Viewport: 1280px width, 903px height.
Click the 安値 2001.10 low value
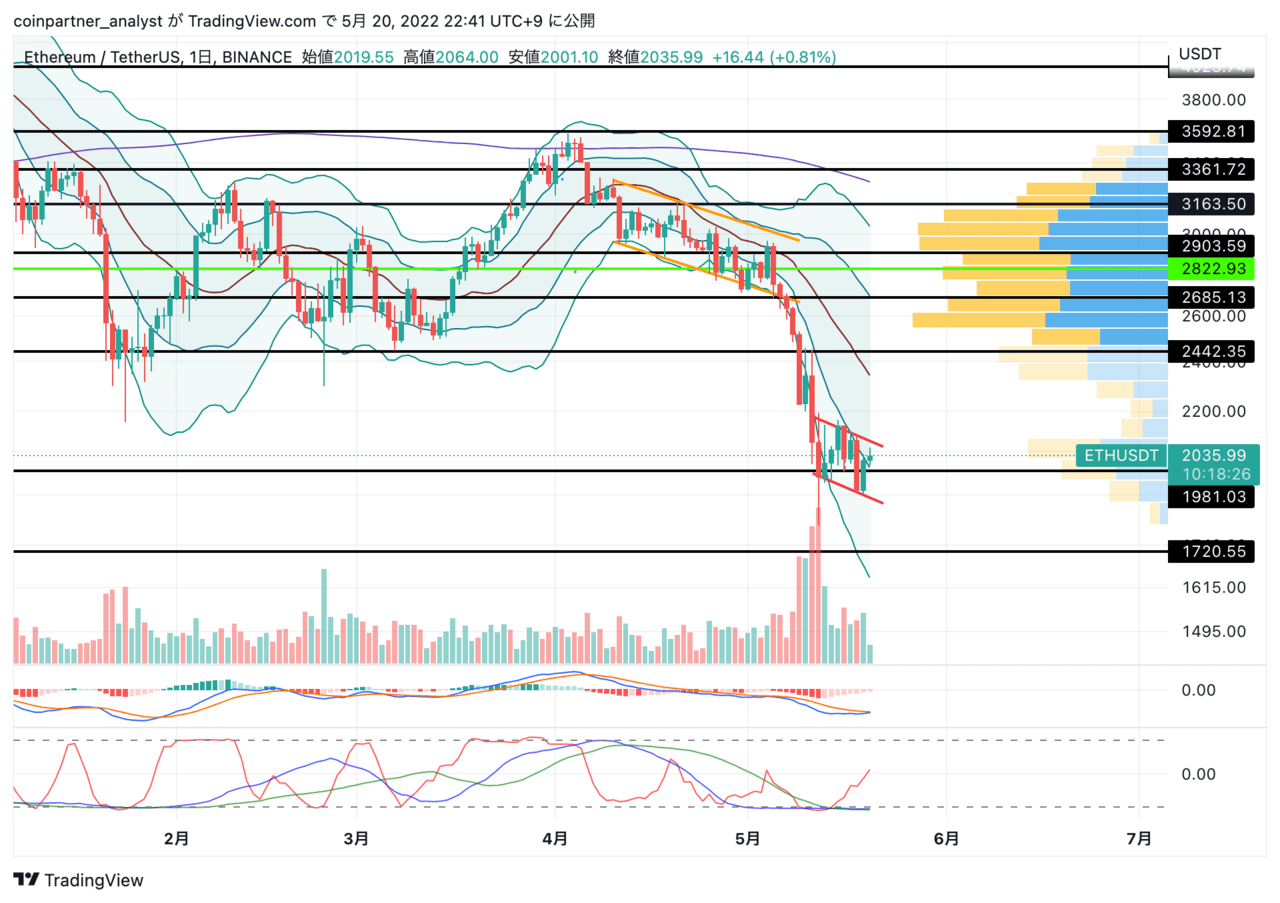551,58
